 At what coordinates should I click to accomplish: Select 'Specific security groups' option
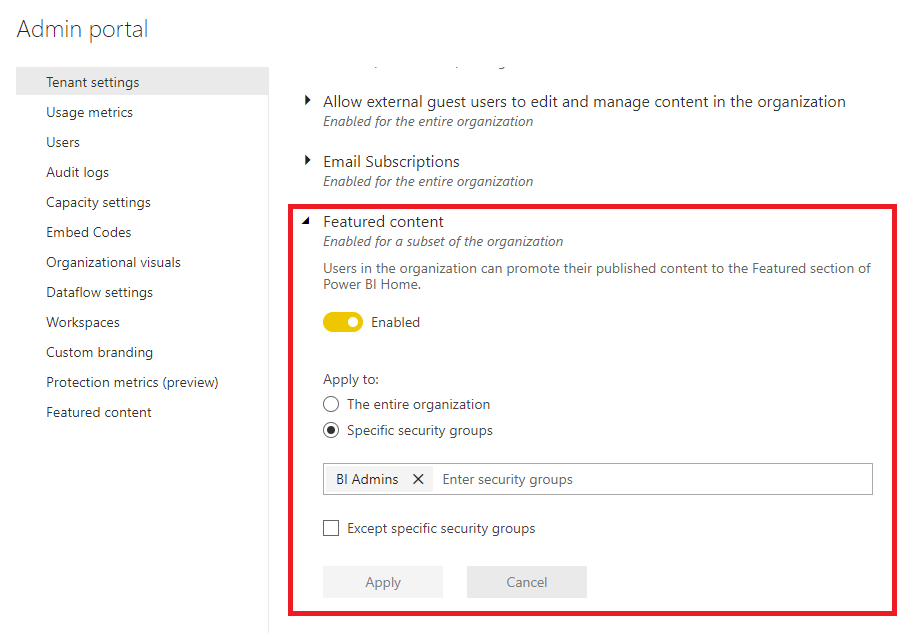331,430
